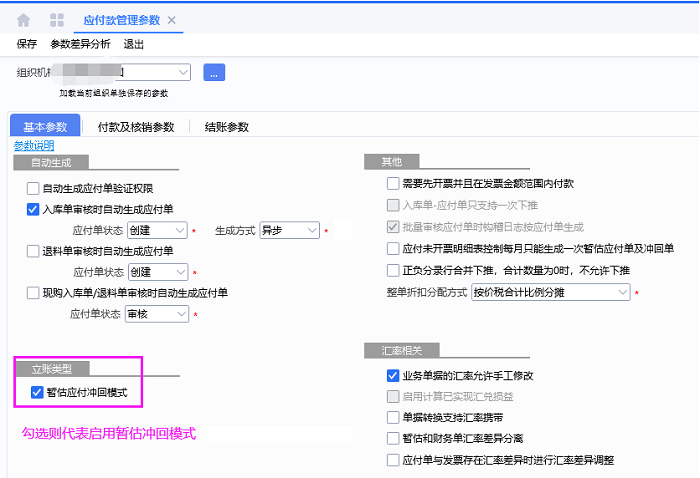Viewport: 700px width, 478px height.
Task: Open the app grid icon
Action: pyautogui.click(x=57, y=20)
